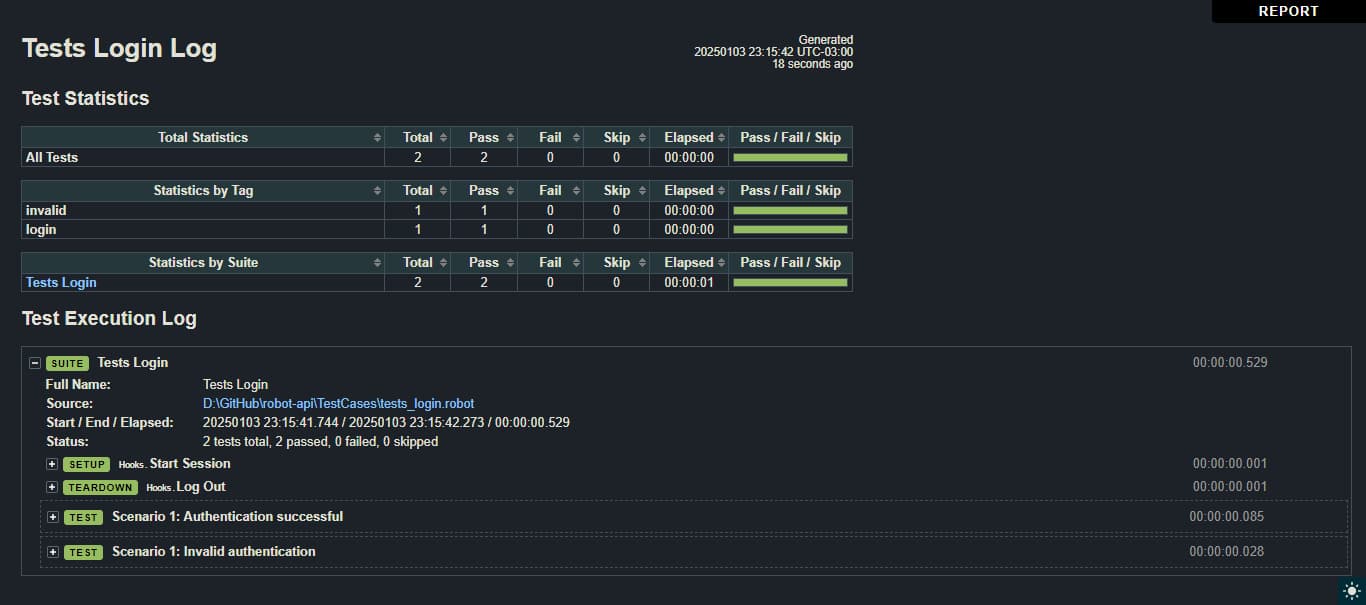Viewport: 1366px width, 605px height.
Task: Click the 'Full Name:' label
Action: [x=78, y=384]
